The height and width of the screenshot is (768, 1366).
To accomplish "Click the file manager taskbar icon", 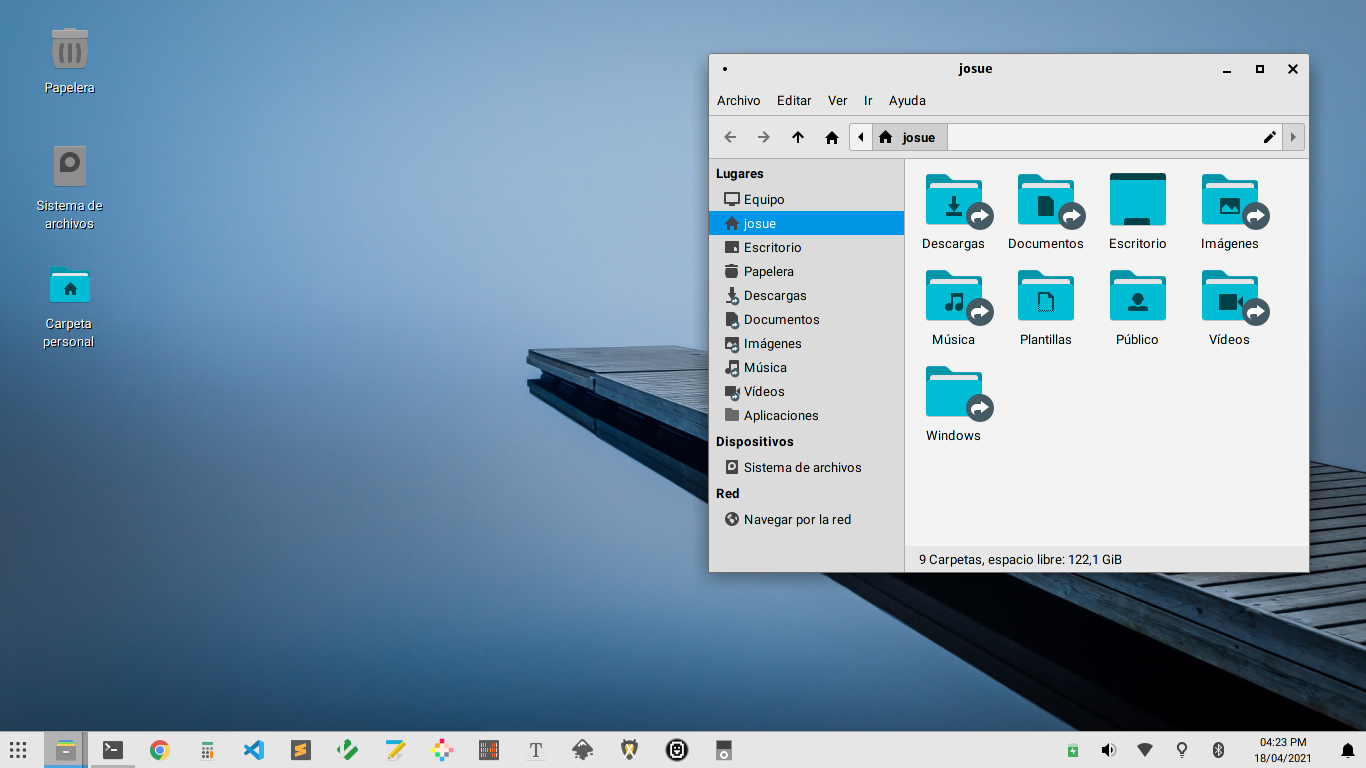I will click(66, 750).
